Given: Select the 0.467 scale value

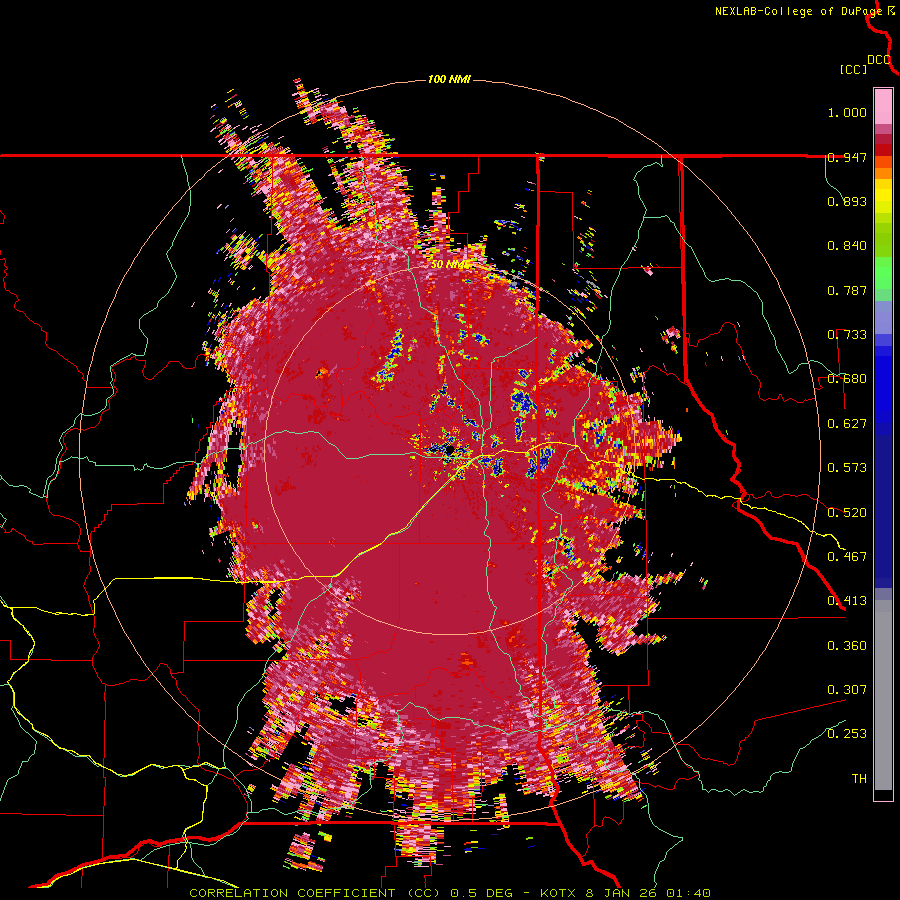Looking at the screenshot, I should [847, 556].
